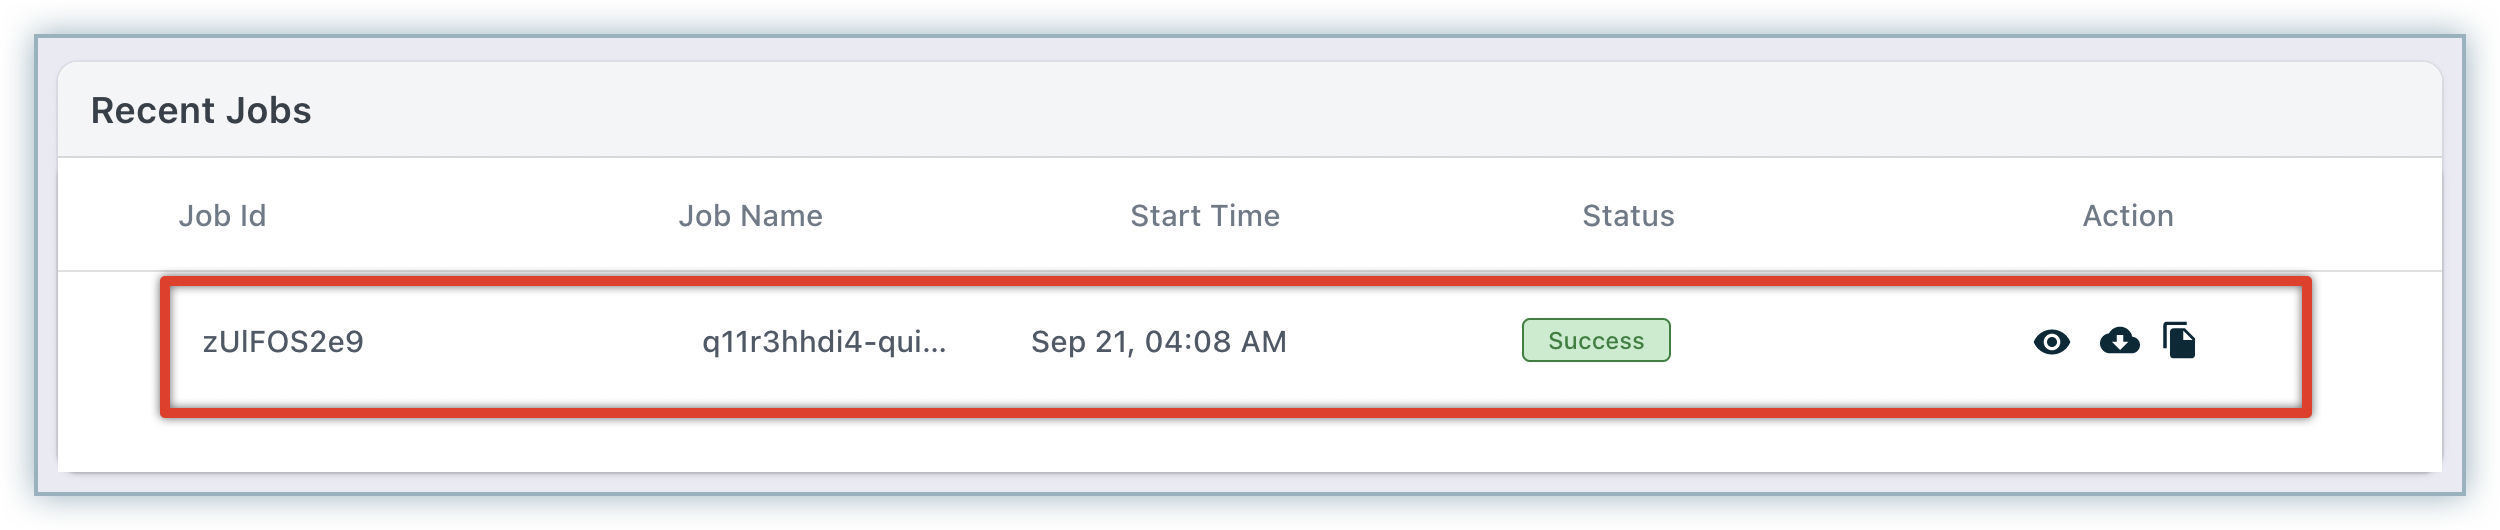Click the green Success status badge
This screenshot has height=530, width=2500.
click(x=1595, y=340)
